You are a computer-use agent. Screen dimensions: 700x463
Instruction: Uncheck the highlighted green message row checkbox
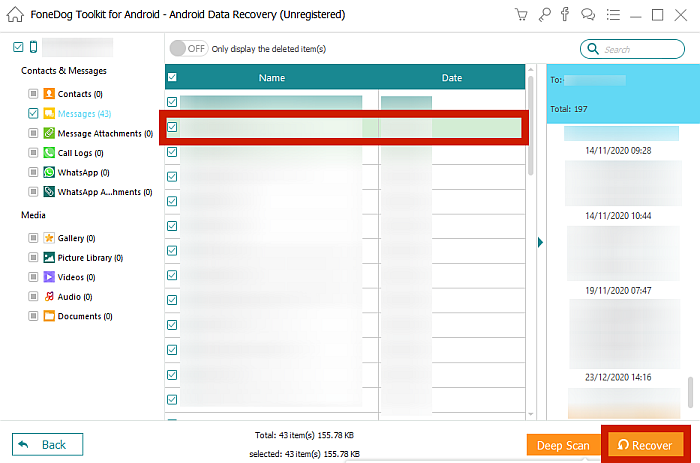click(172, 127)
